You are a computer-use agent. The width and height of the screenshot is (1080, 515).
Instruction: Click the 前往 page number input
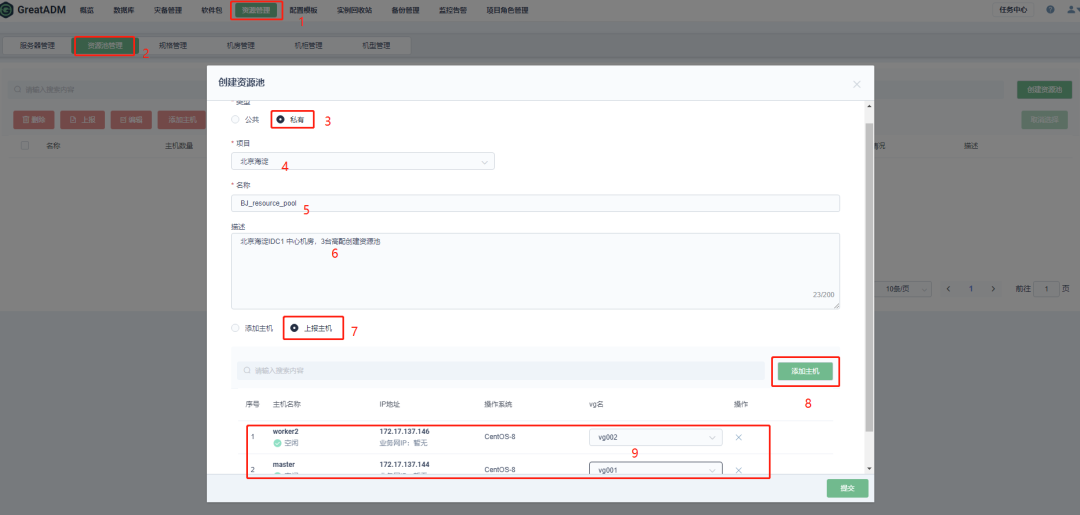1047,289
